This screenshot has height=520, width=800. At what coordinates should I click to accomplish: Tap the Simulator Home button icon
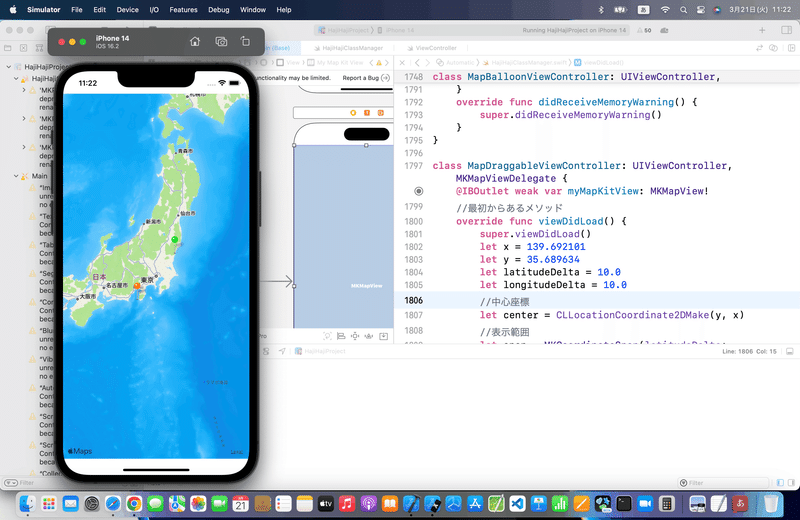pos(195,41)
